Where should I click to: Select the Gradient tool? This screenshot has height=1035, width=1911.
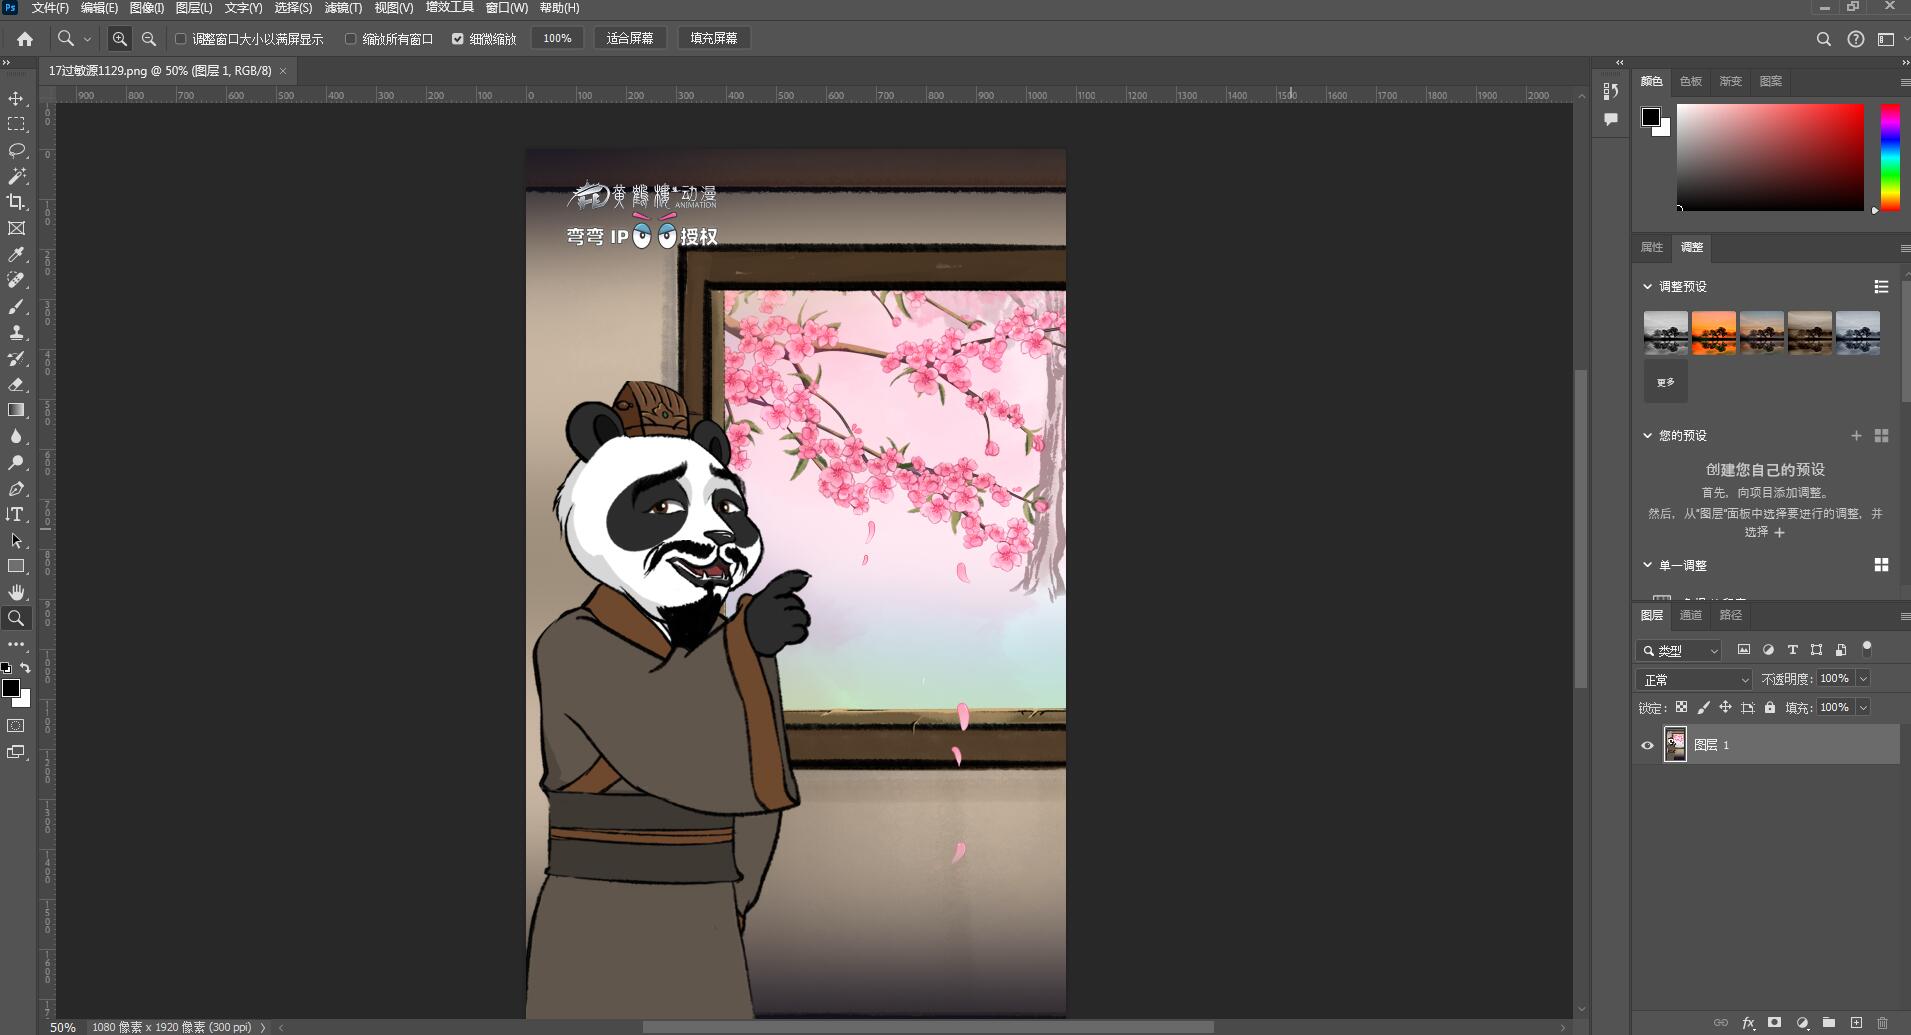16,410
